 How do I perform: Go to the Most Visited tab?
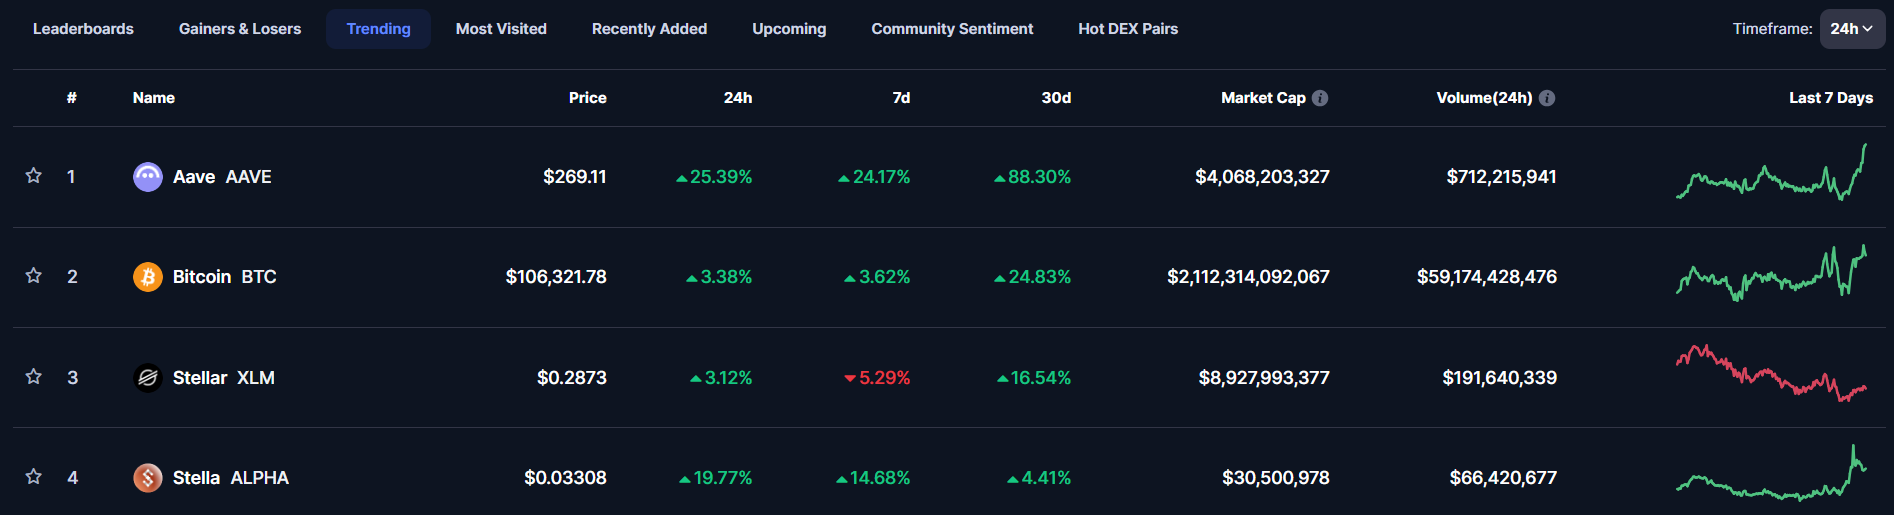pyautogui.click(x=501, y=29)
